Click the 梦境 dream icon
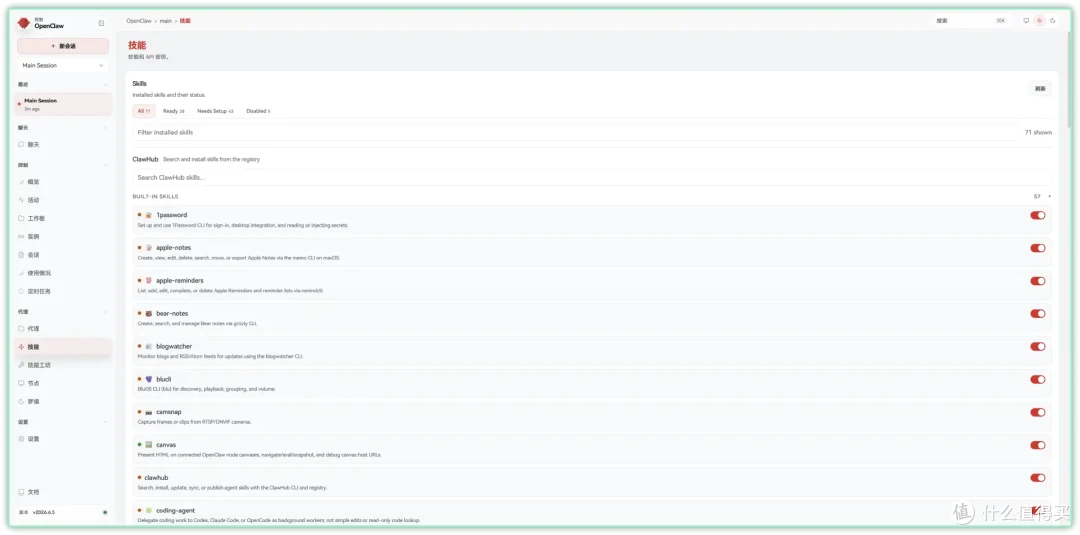This screenshot has height=535, width=1080. click(21, 401)
